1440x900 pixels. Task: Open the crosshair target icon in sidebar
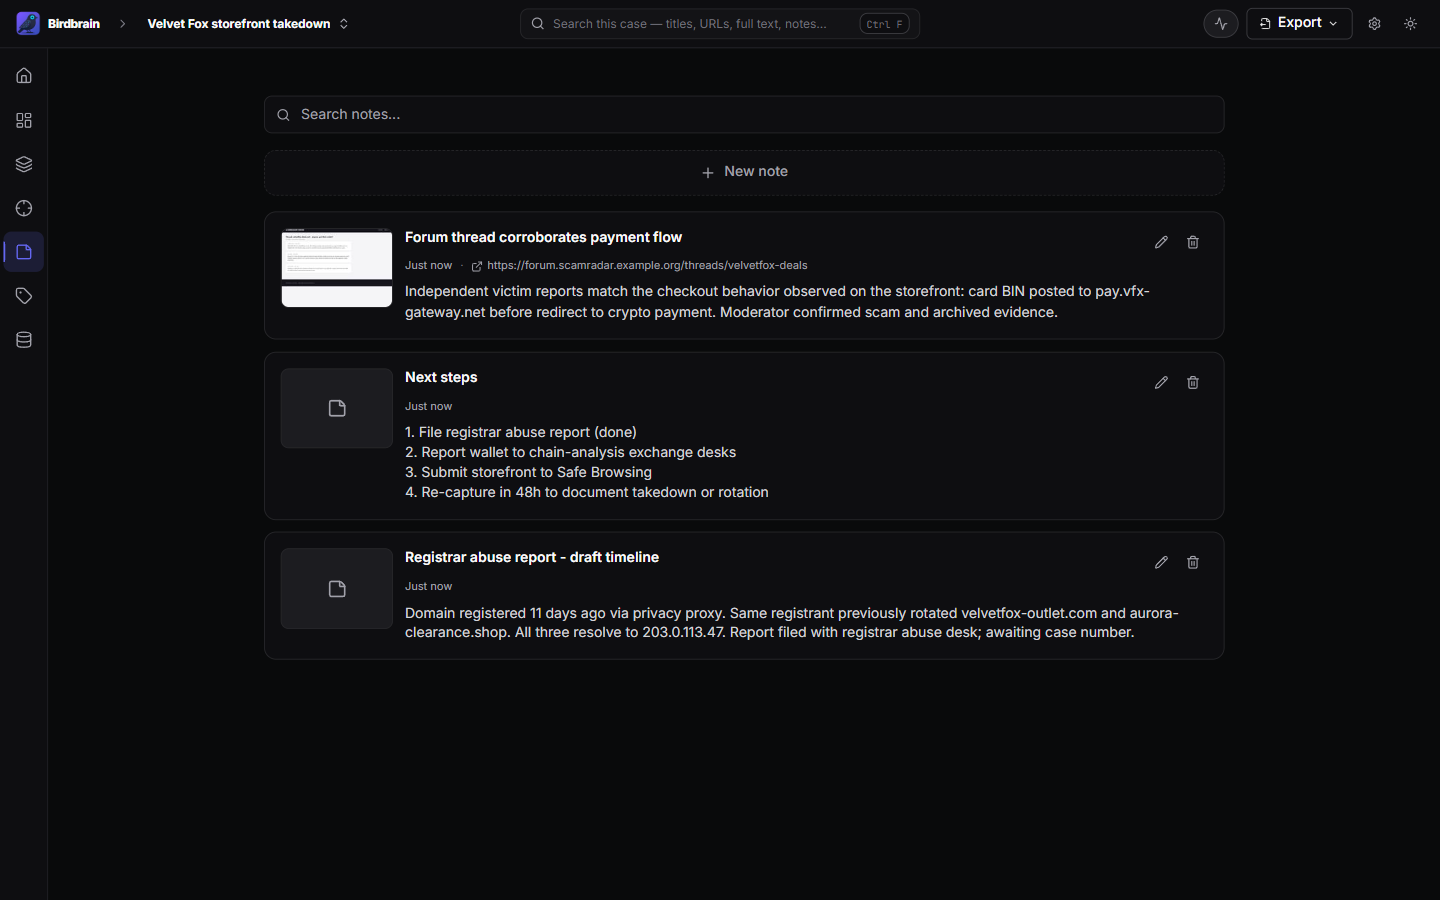point(24,208)
